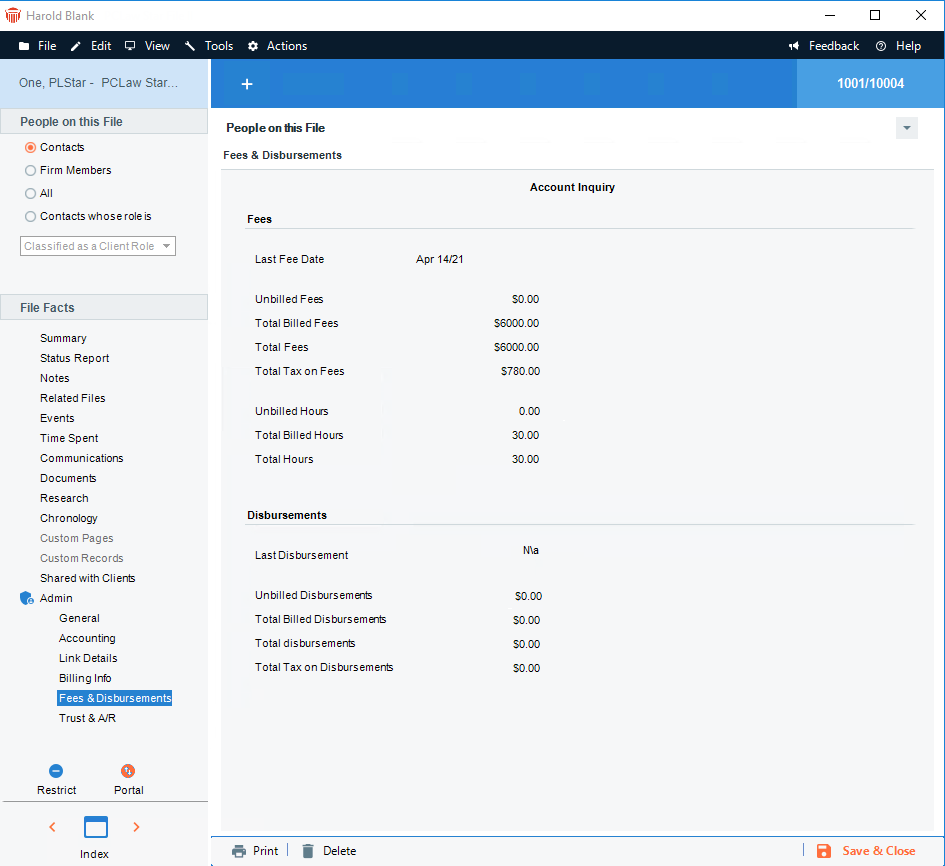945x866 pixels.
Task: Choose Contacts whose role is option
Action: pos(30,216)
